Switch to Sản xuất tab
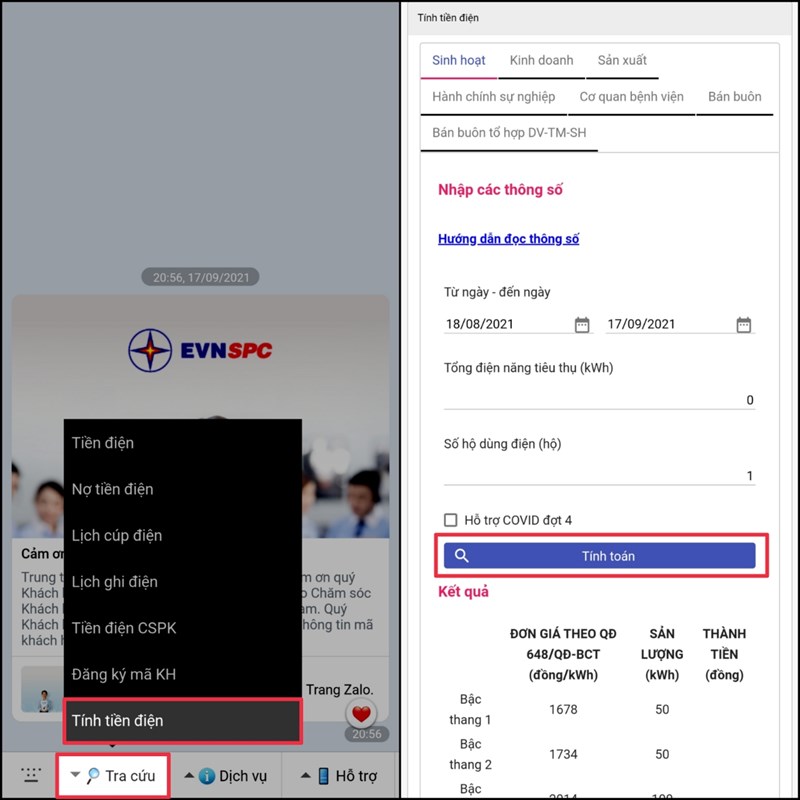 tap(622, 61)
